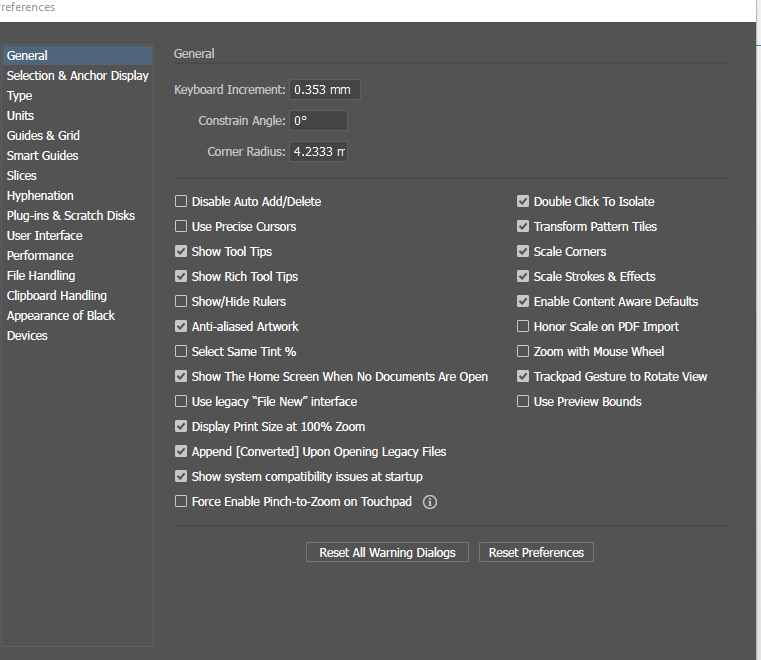Uncheck Show Rich Tool Tips
761x660 pixels.
tap(181, 276)
